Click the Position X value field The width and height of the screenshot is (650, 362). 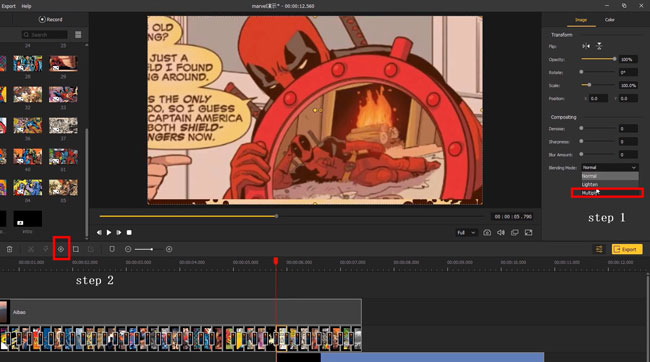(x=598, y=99)
